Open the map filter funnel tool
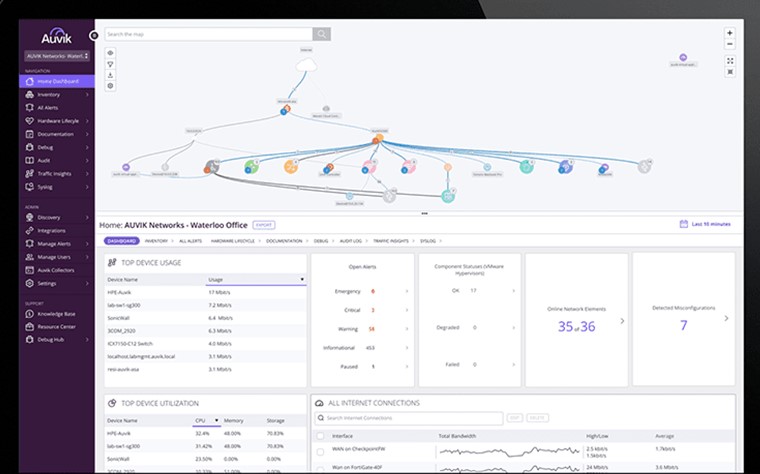The height and width of the screenshot is (474, 760). tap(111, 64)
